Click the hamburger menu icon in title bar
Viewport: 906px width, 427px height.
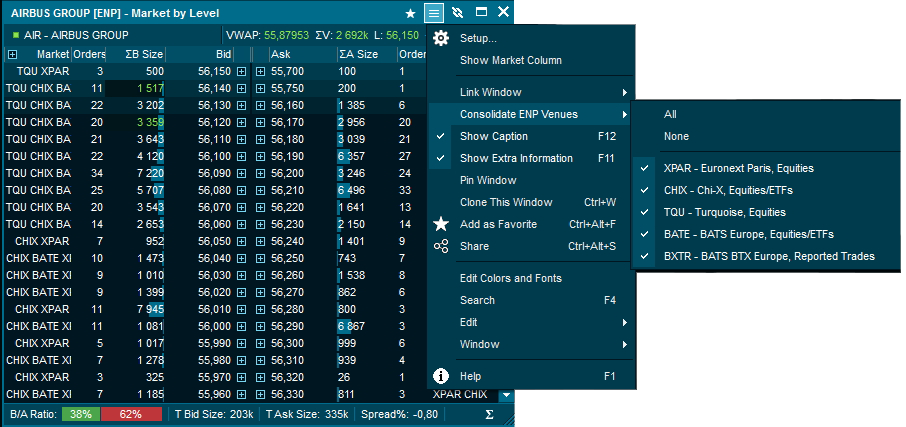pyautogui.click(x=433, y=13)
